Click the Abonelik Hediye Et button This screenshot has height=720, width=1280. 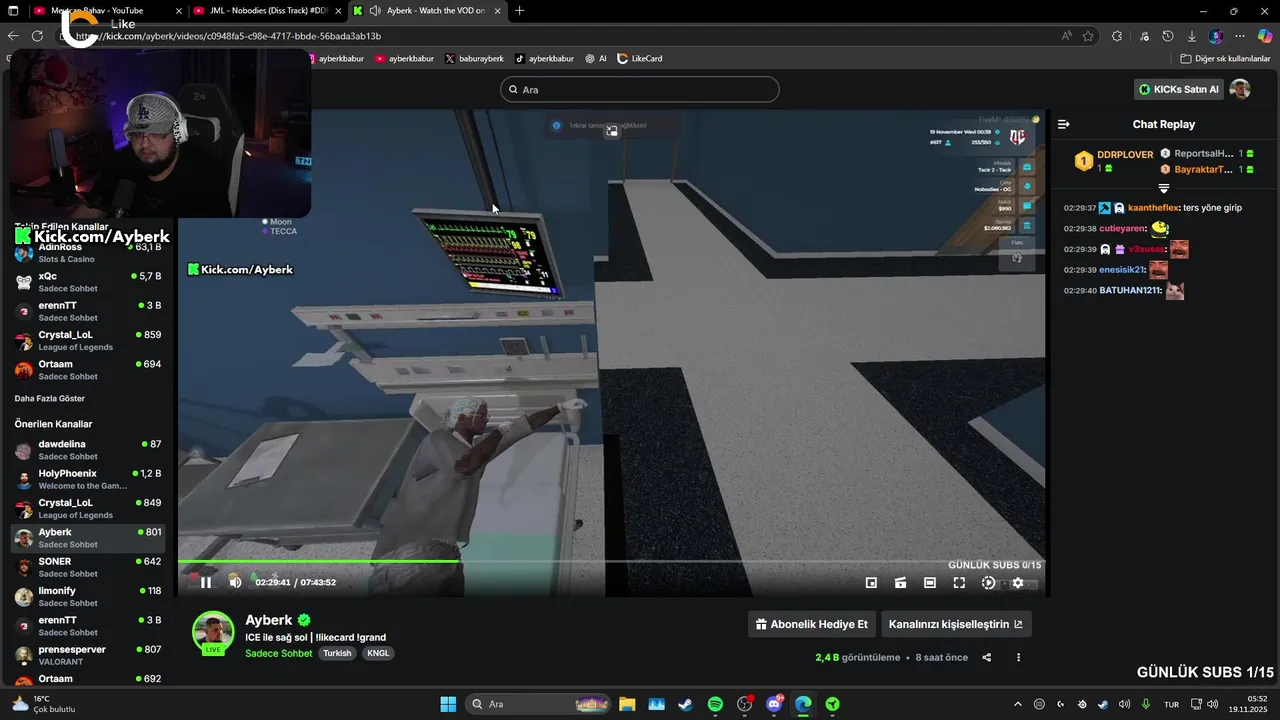pos(812,624)
